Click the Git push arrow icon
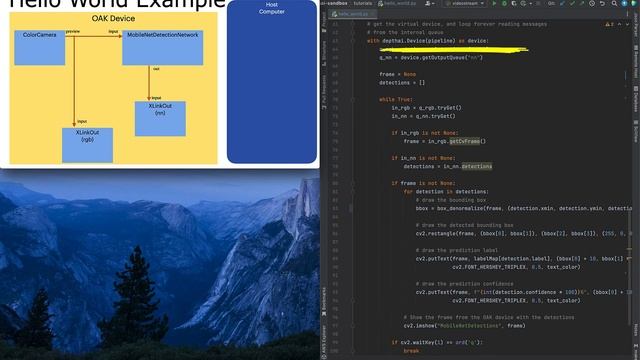This screenshot has height=360, width=640. [582, 3]
